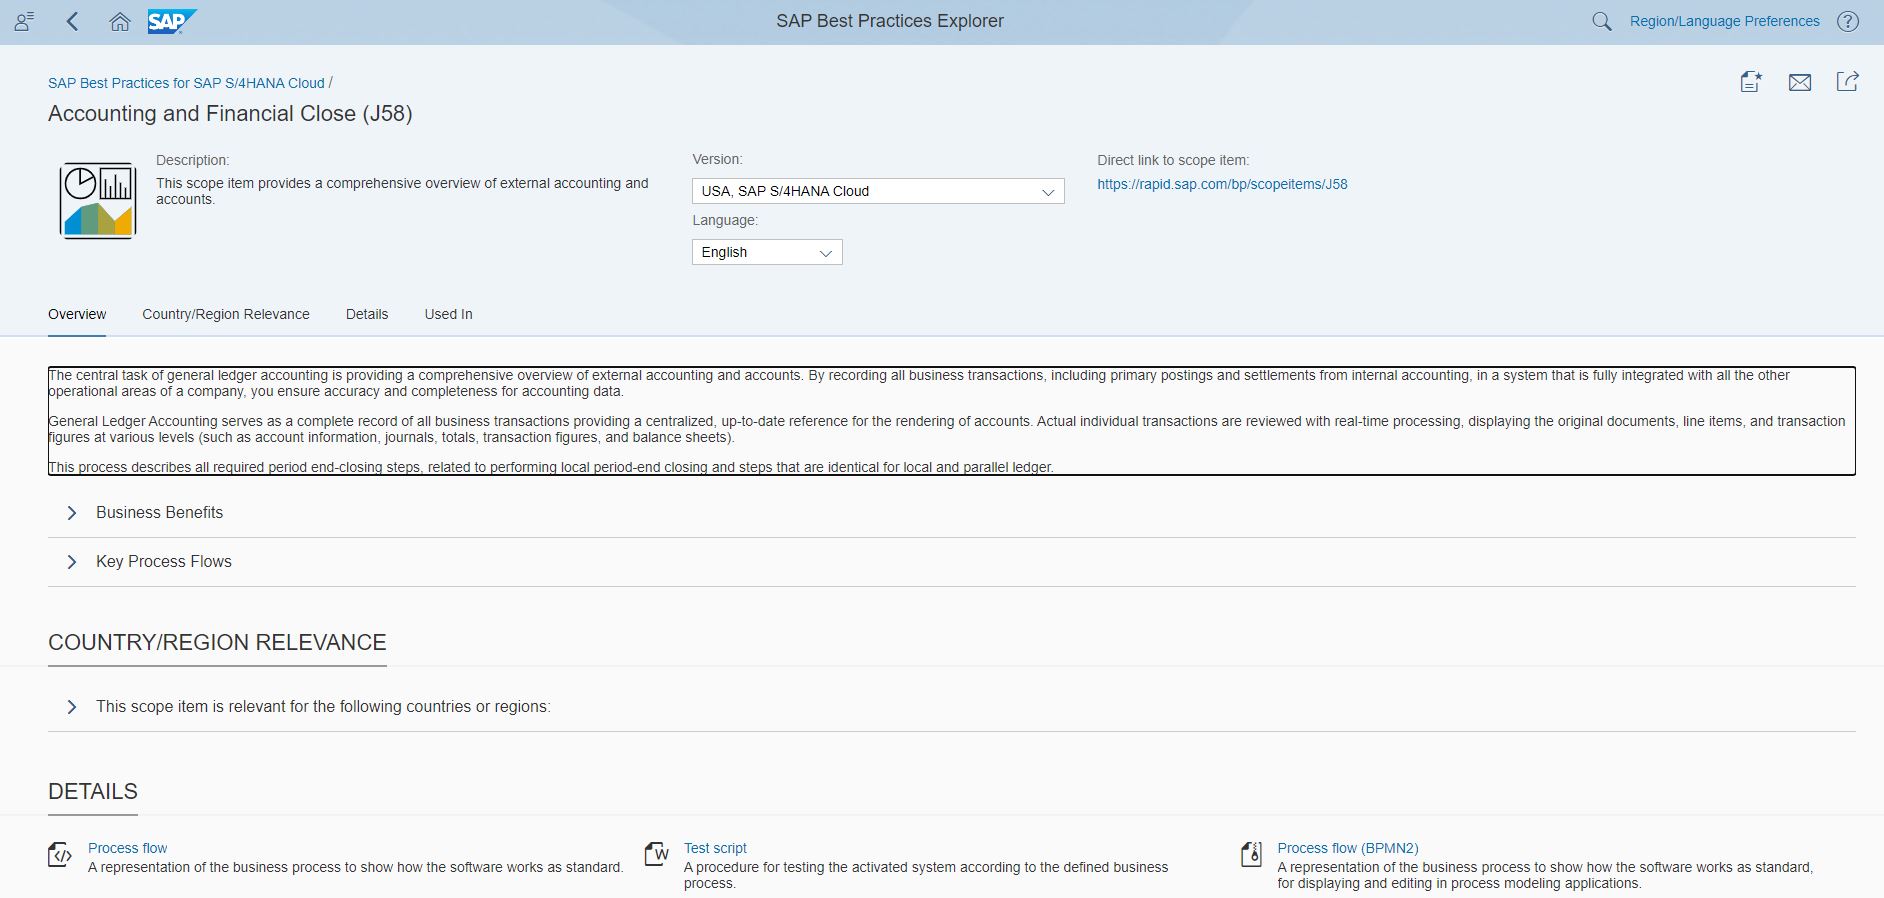Screen dimensions: 1884x898
Task: Open the Test script link
Action: pos(715,848)
